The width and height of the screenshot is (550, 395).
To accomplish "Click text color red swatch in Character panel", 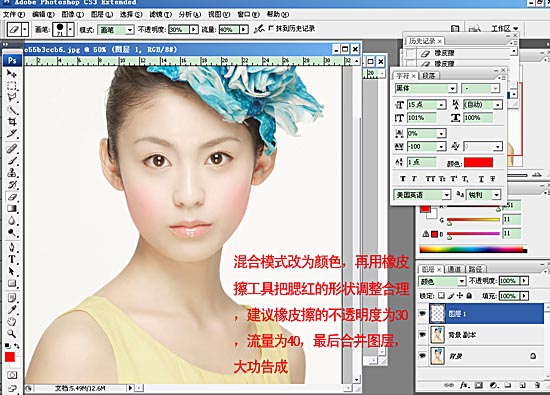I will coord(478,162).
